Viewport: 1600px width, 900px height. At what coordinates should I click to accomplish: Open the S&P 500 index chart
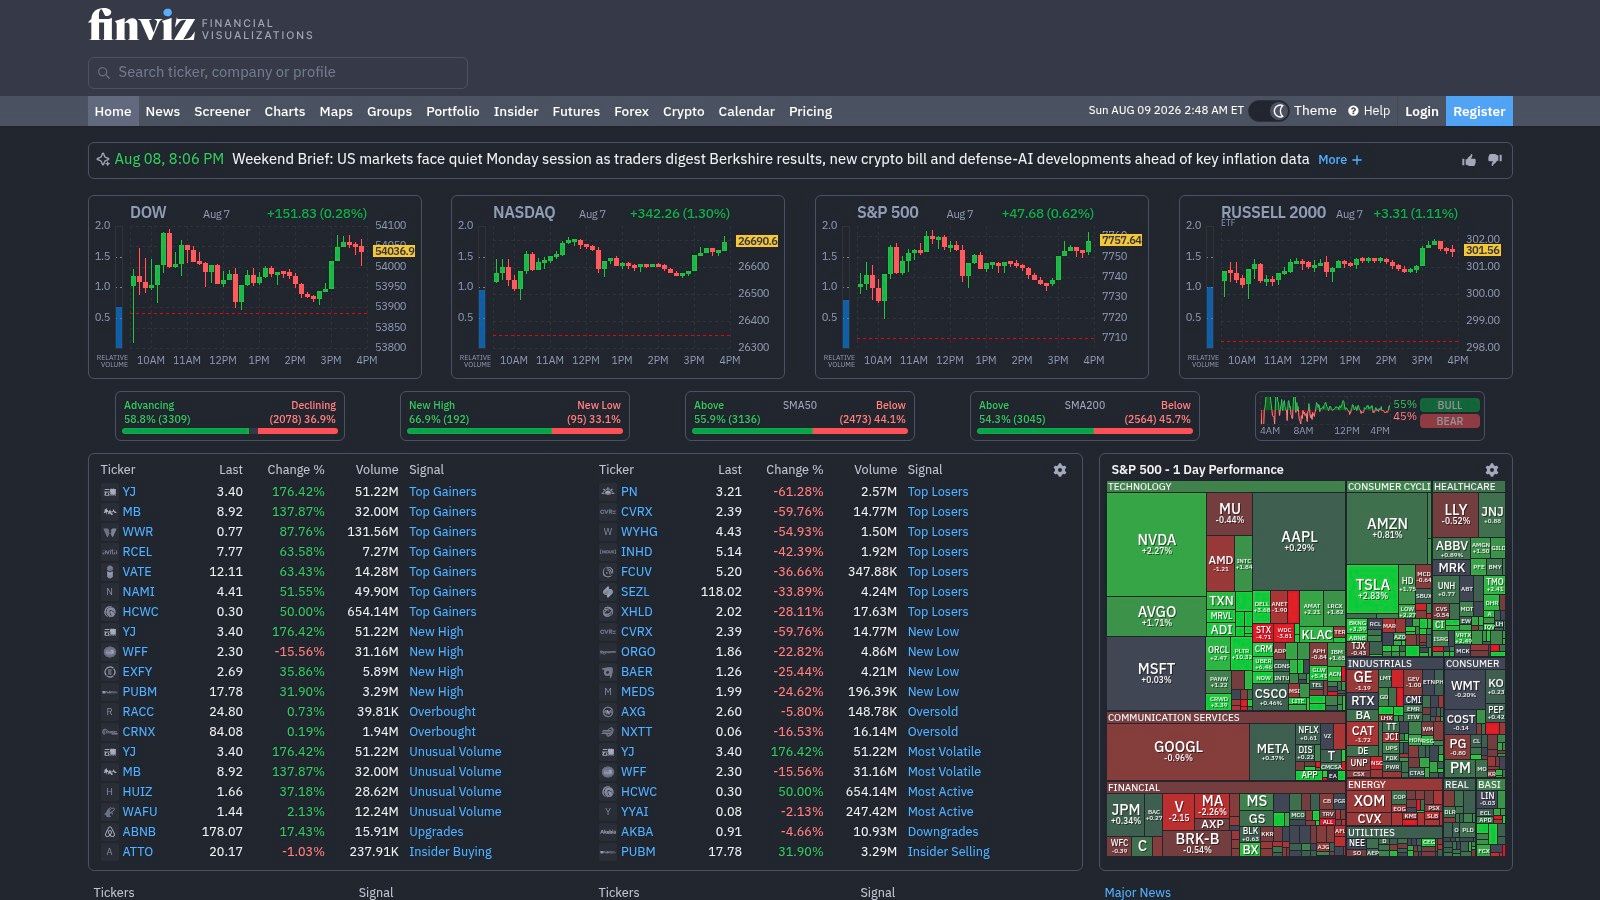tap(982, 287)
